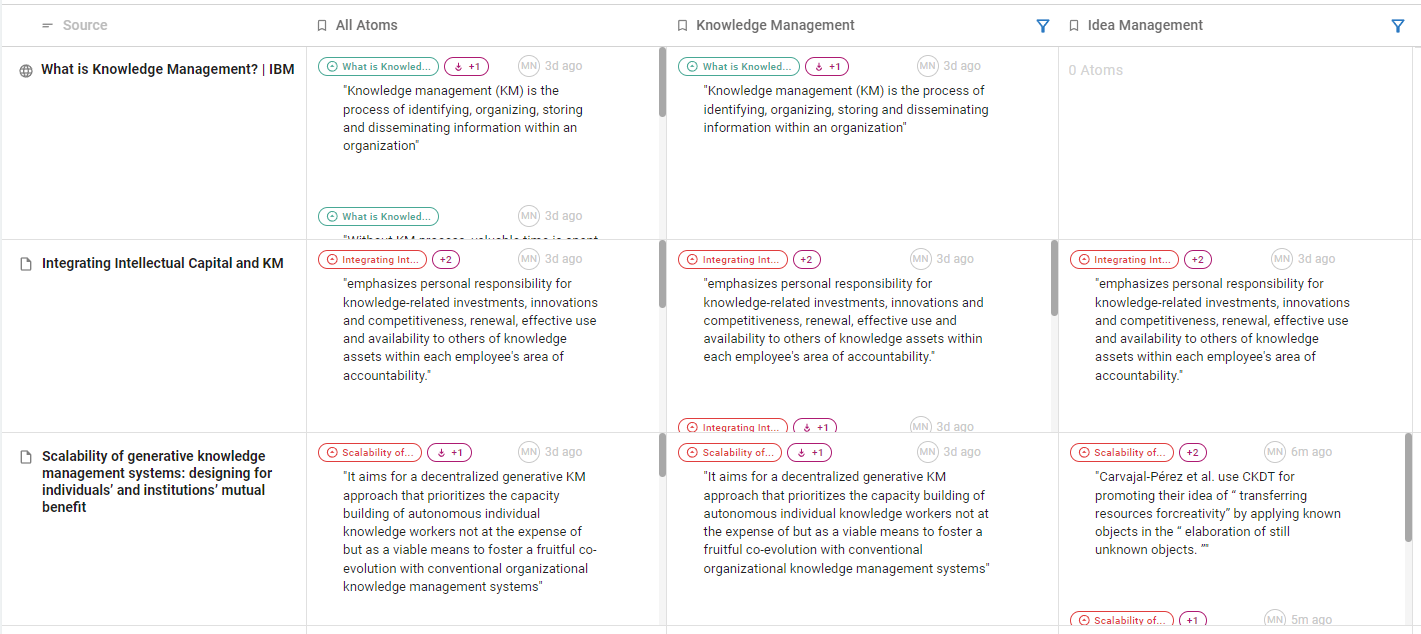Click the Source column sort icon

47,26
